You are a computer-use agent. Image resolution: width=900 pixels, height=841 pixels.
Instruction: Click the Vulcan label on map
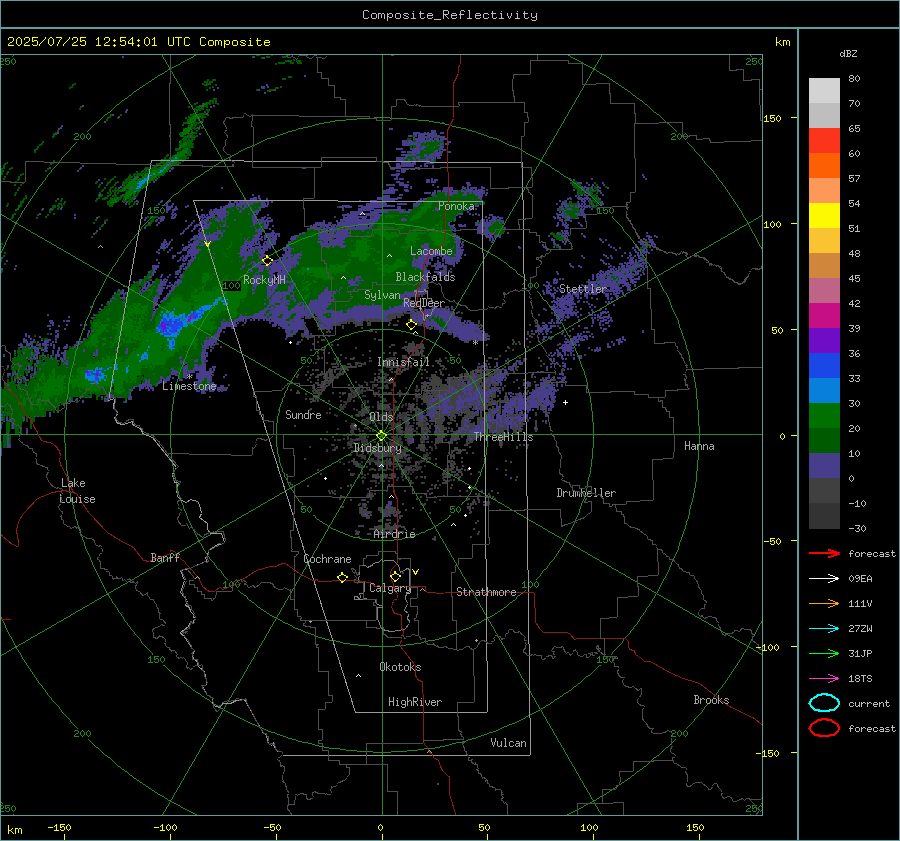(509, 743)
